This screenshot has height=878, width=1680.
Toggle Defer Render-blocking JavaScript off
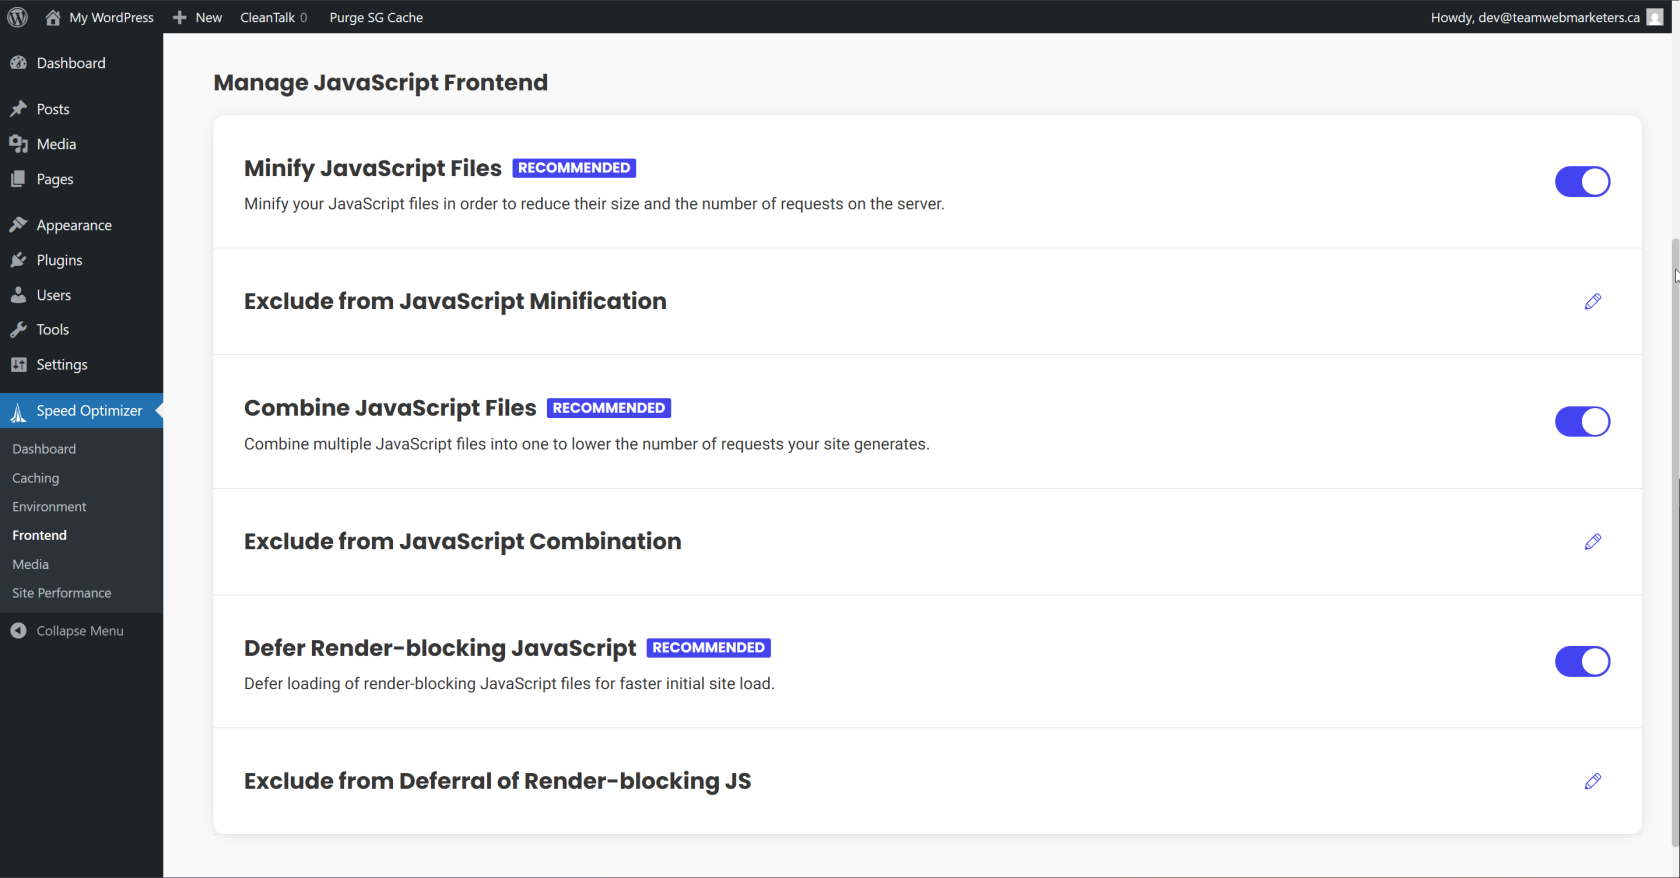(1582, 662)
